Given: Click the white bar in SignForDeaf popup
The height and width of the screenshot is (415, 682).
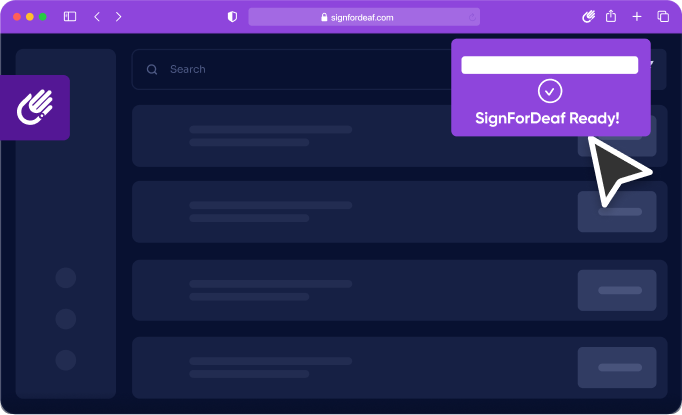Looking at the screenshot, I should (x=550, y=65).
